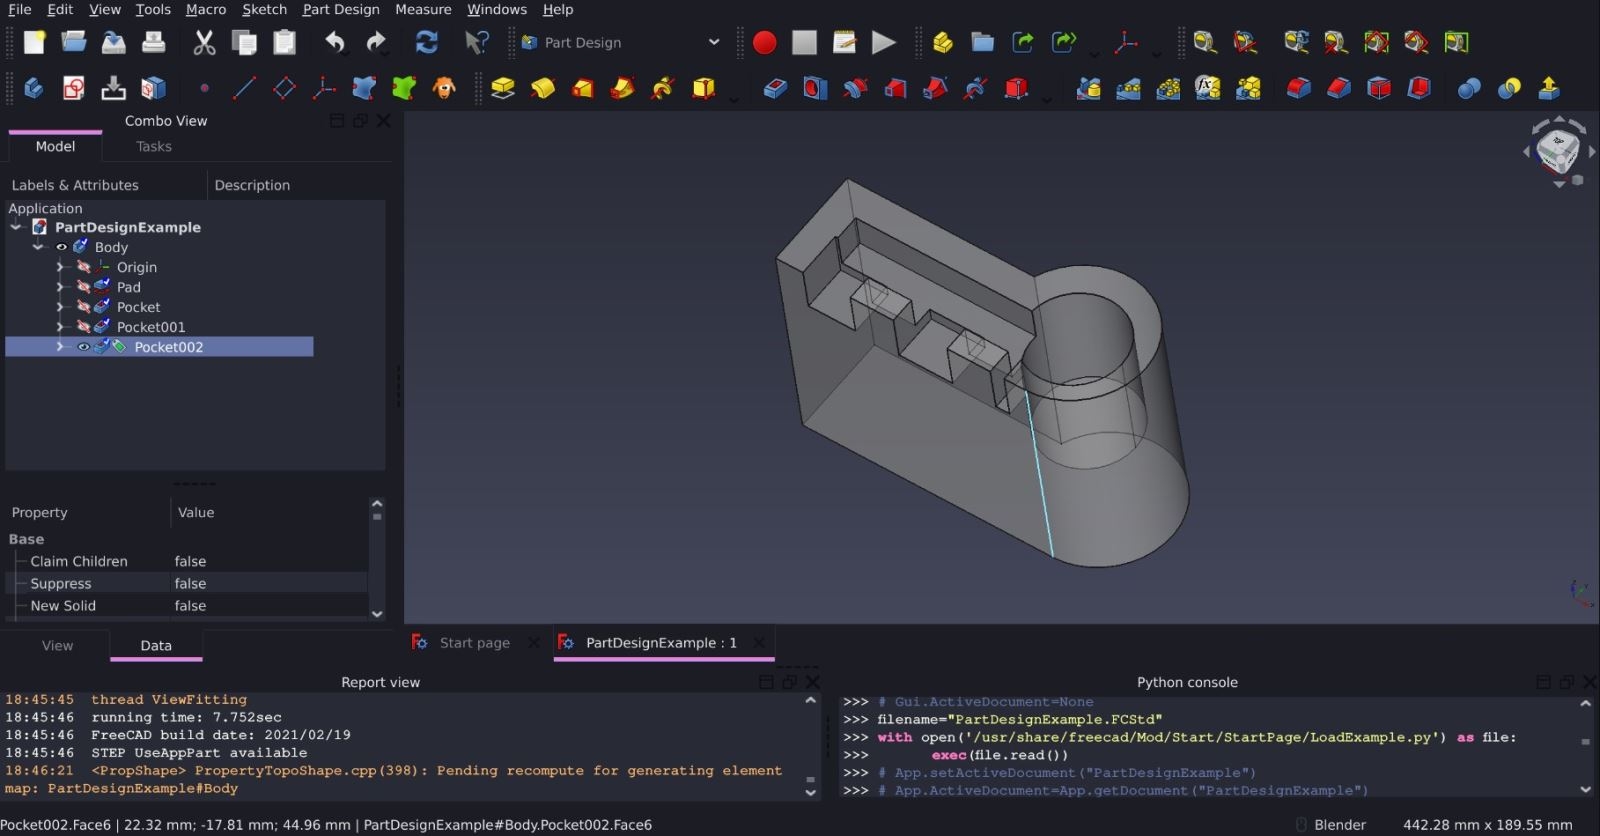Click the Pad tool icon in the toolbar

[503, 89]
